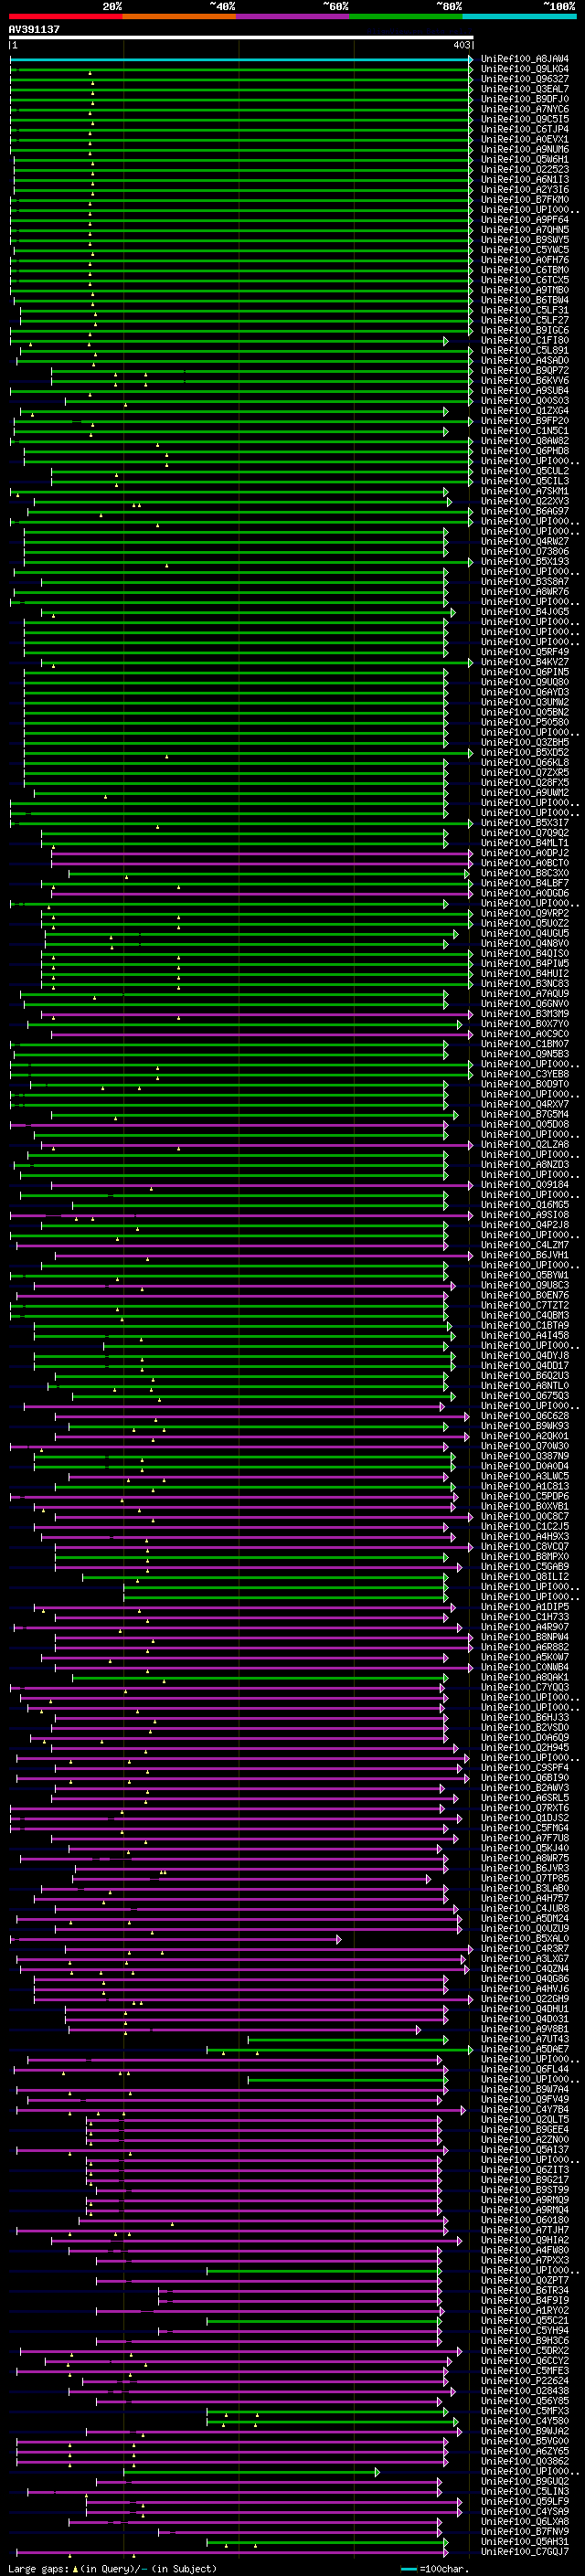Select the UniRef100_C3YEB8 label
Image resolution: width=585 pixels, height=2576 pixels.
point(525,1074)
